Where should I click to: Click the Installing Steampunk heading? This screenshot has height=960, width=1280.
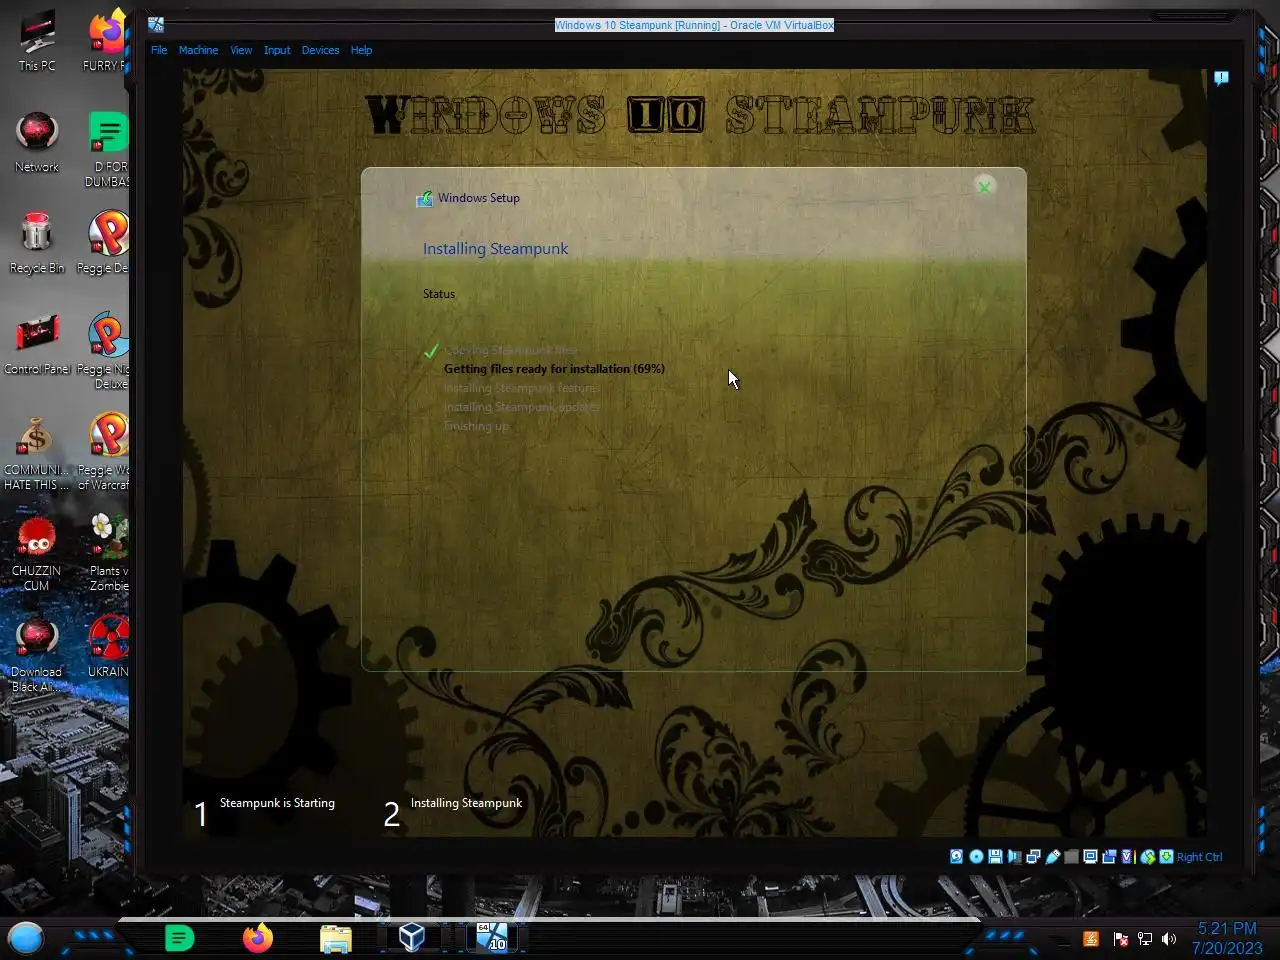(495, 249)
